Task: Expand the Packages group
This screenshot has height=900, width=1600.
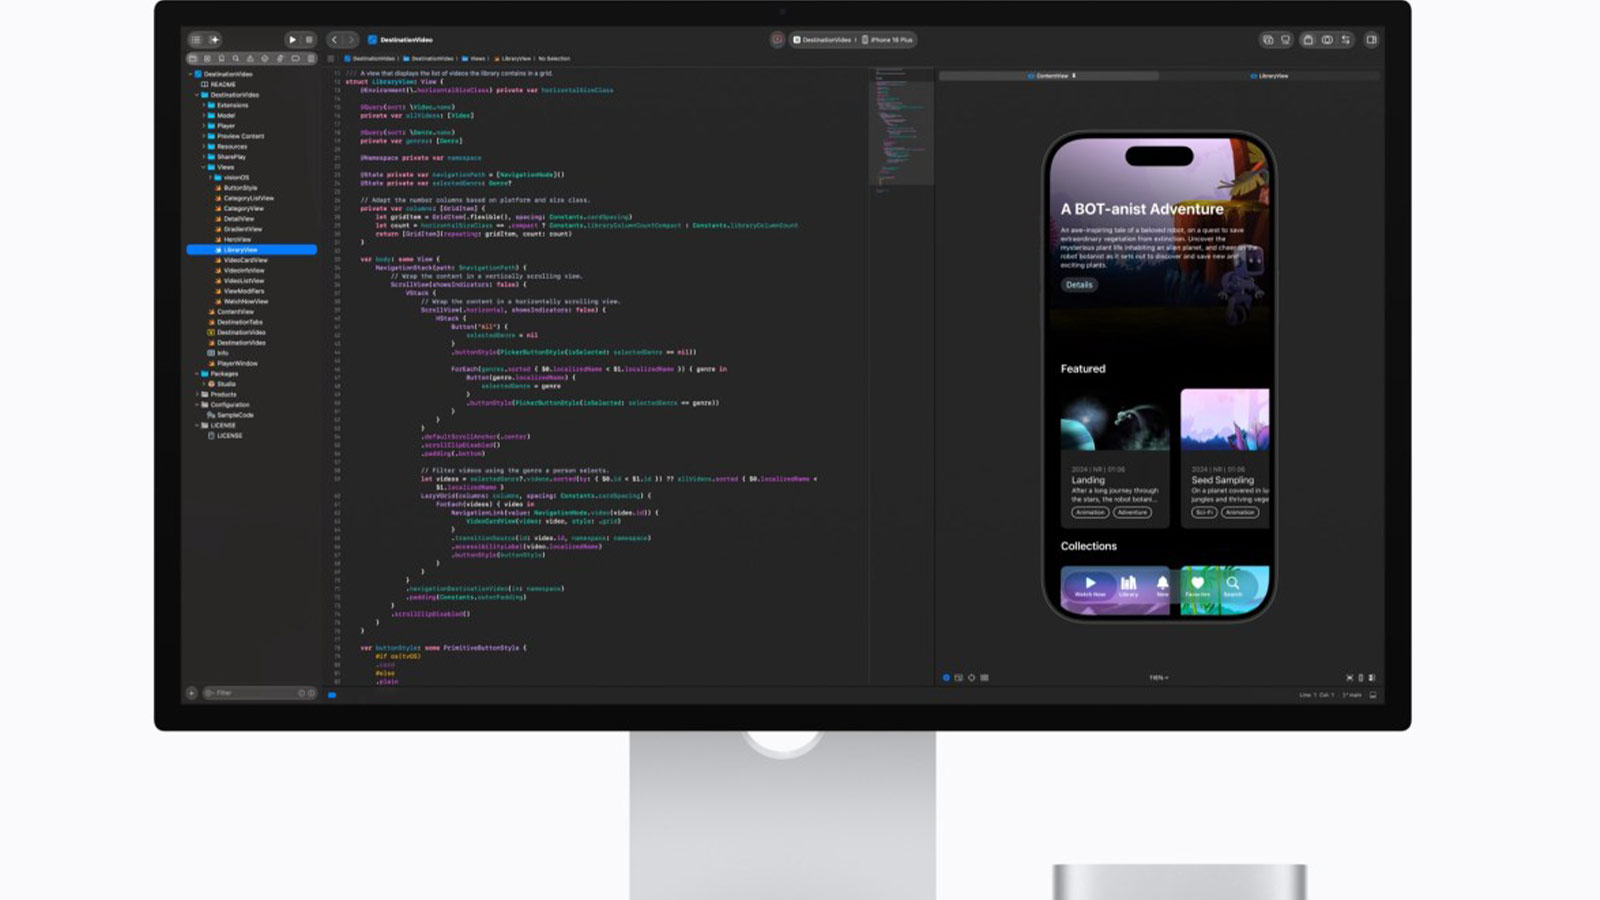Action: pos(197,374)
